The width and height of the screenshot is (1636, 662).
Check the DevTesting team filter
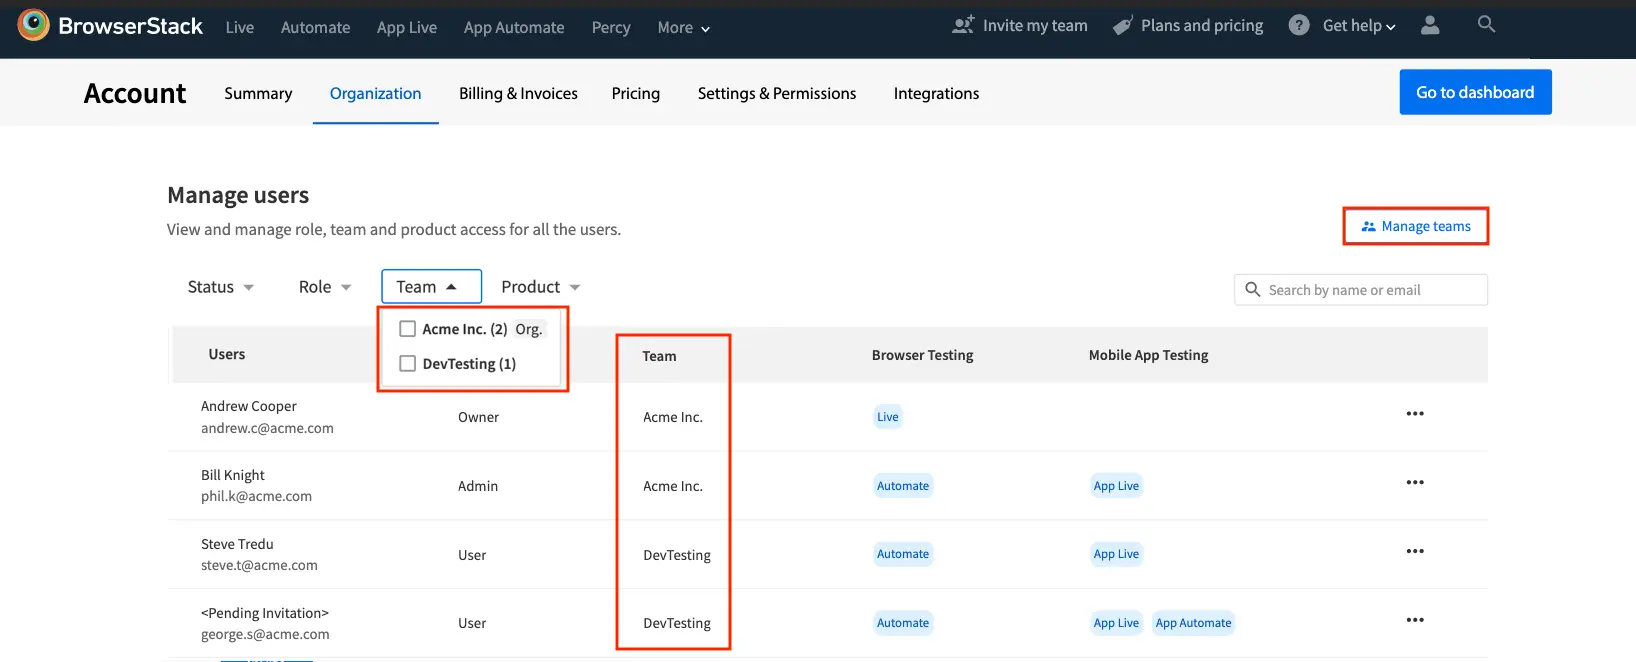pyautogui.click(x=407, y=364)
